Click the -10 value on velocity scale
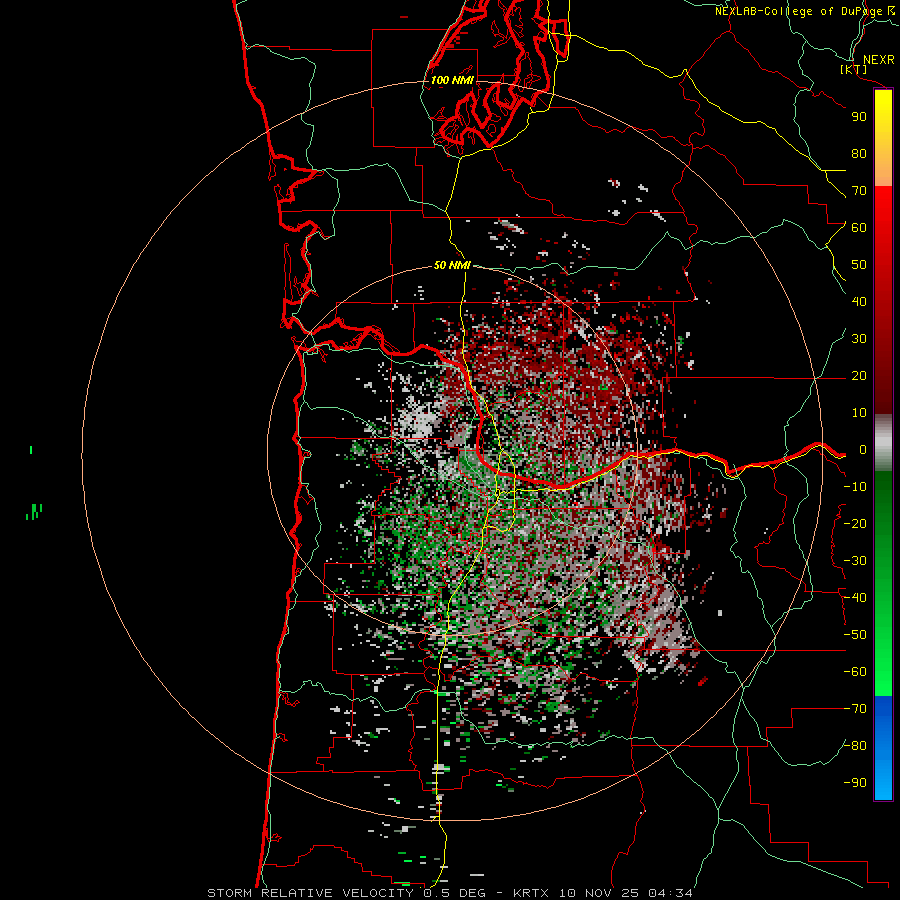Viewport: 900px width, 900px height. [x=855, y=487]
